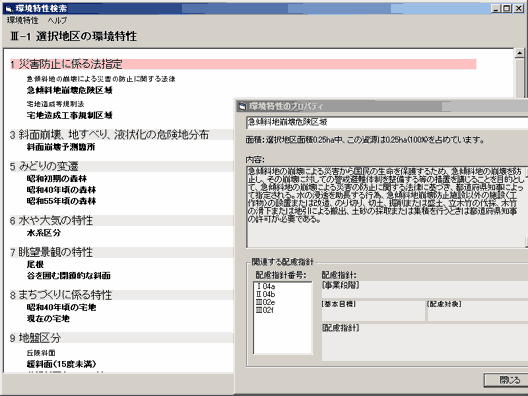Click heading 1 災害防止に係る法指定
Screen dimensions: 528x396
[243, 64]
